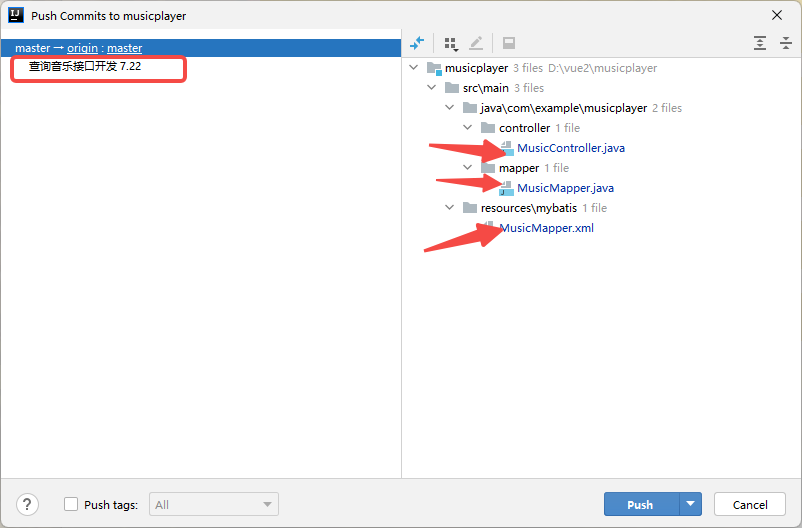Select the 'mapper' folder label
The height and width of the screenshot is (528, 802).
pyautogui.click(x=519, y=168)
